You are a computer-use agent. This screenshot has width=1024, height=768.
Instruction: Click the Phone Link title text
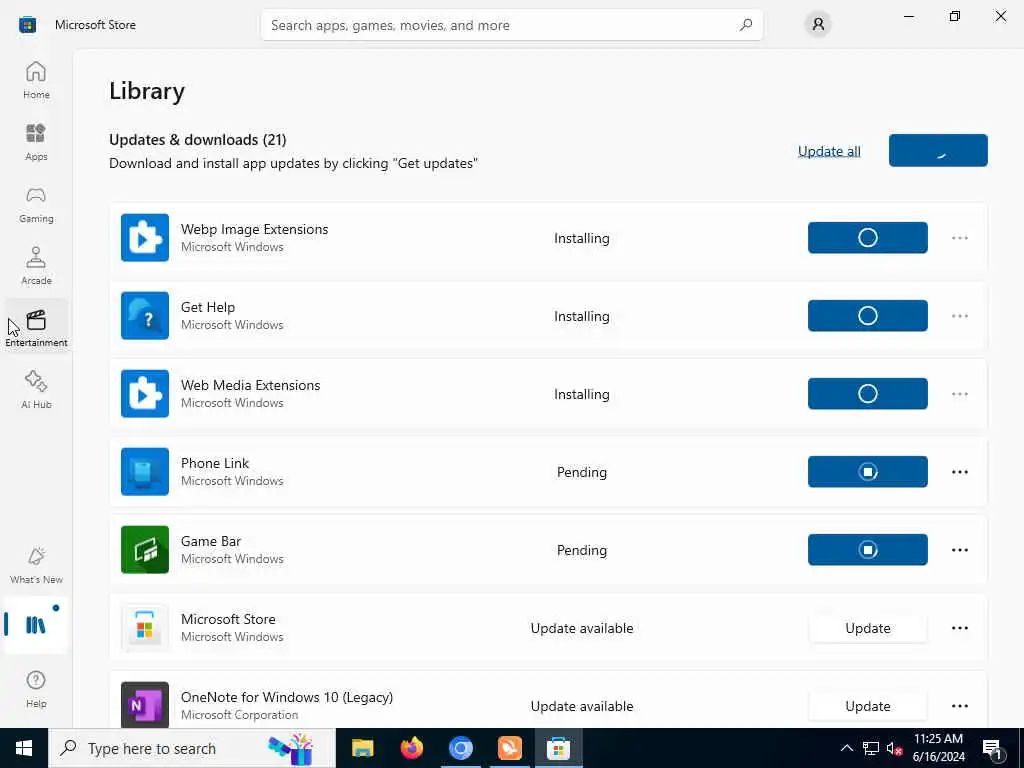215,463
